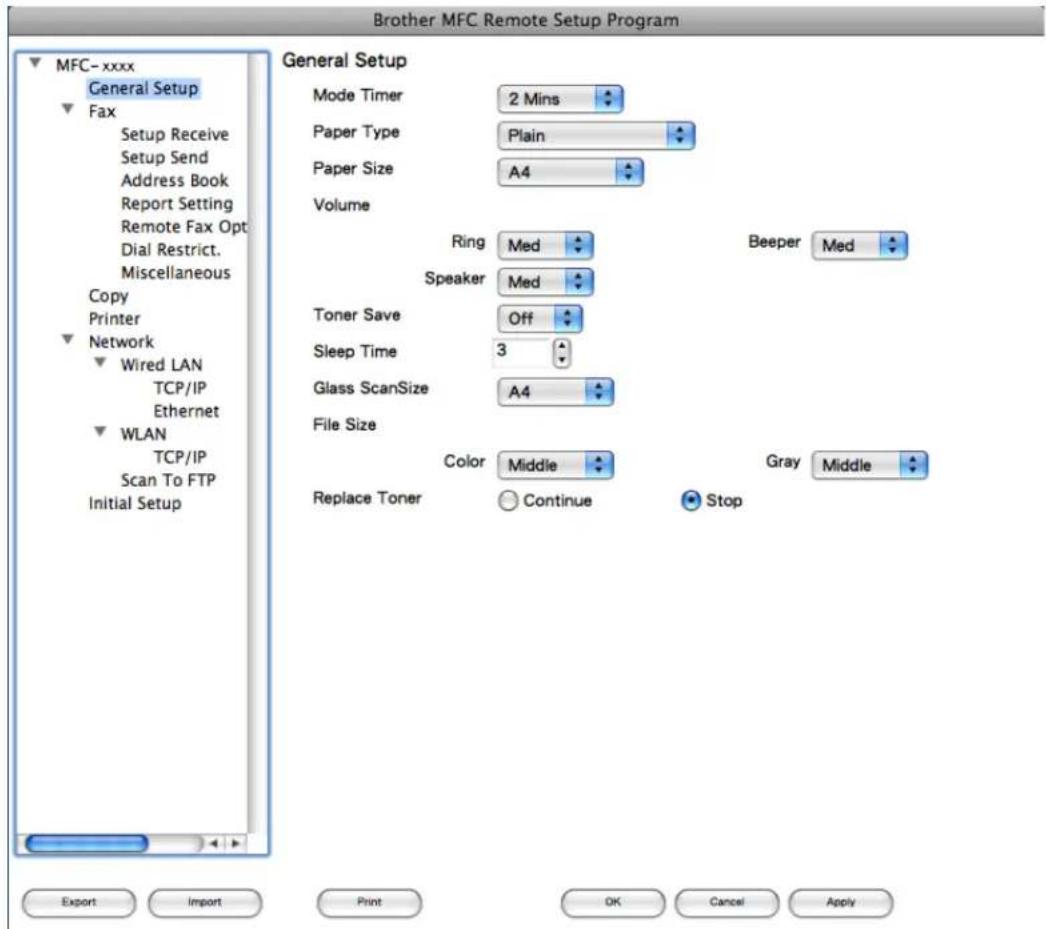Image resolution: width=1046 pixels, height=929 pixels.
Task: Open the Glass ScanSize dropdown
Action: click(x=556, y=392)
